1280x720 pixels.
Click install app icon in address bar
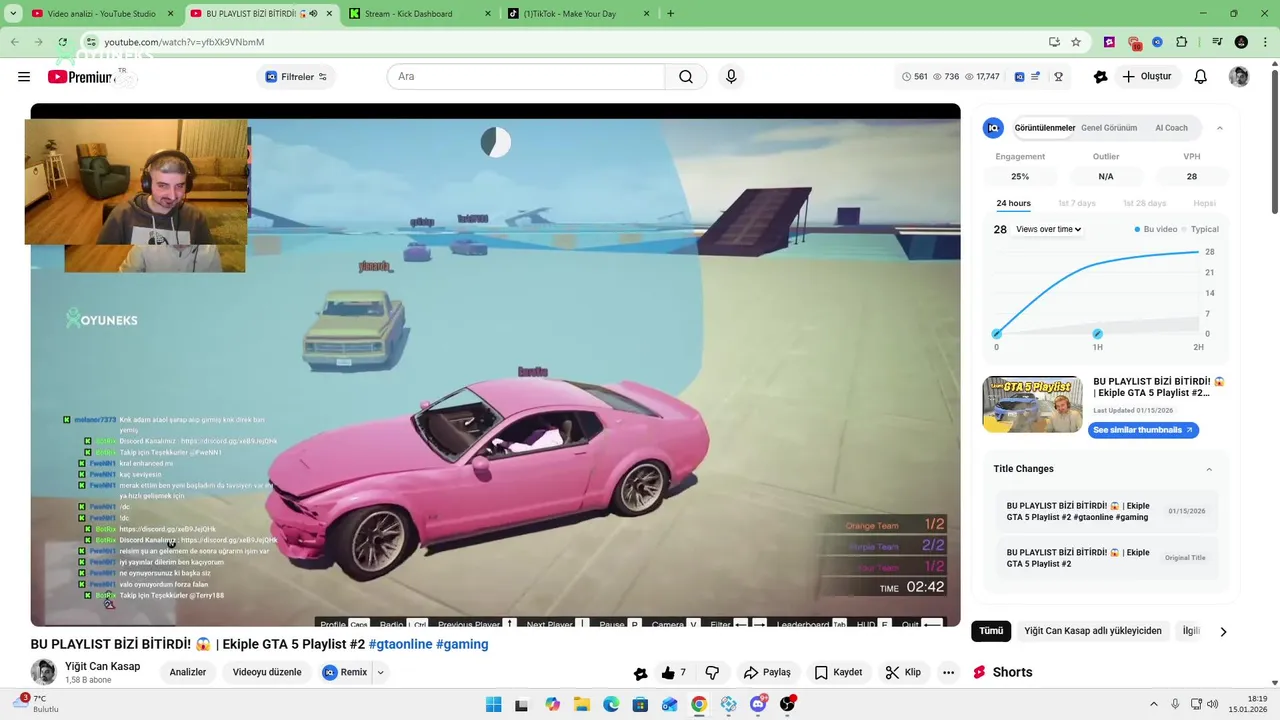click(x=1054, y=42)
